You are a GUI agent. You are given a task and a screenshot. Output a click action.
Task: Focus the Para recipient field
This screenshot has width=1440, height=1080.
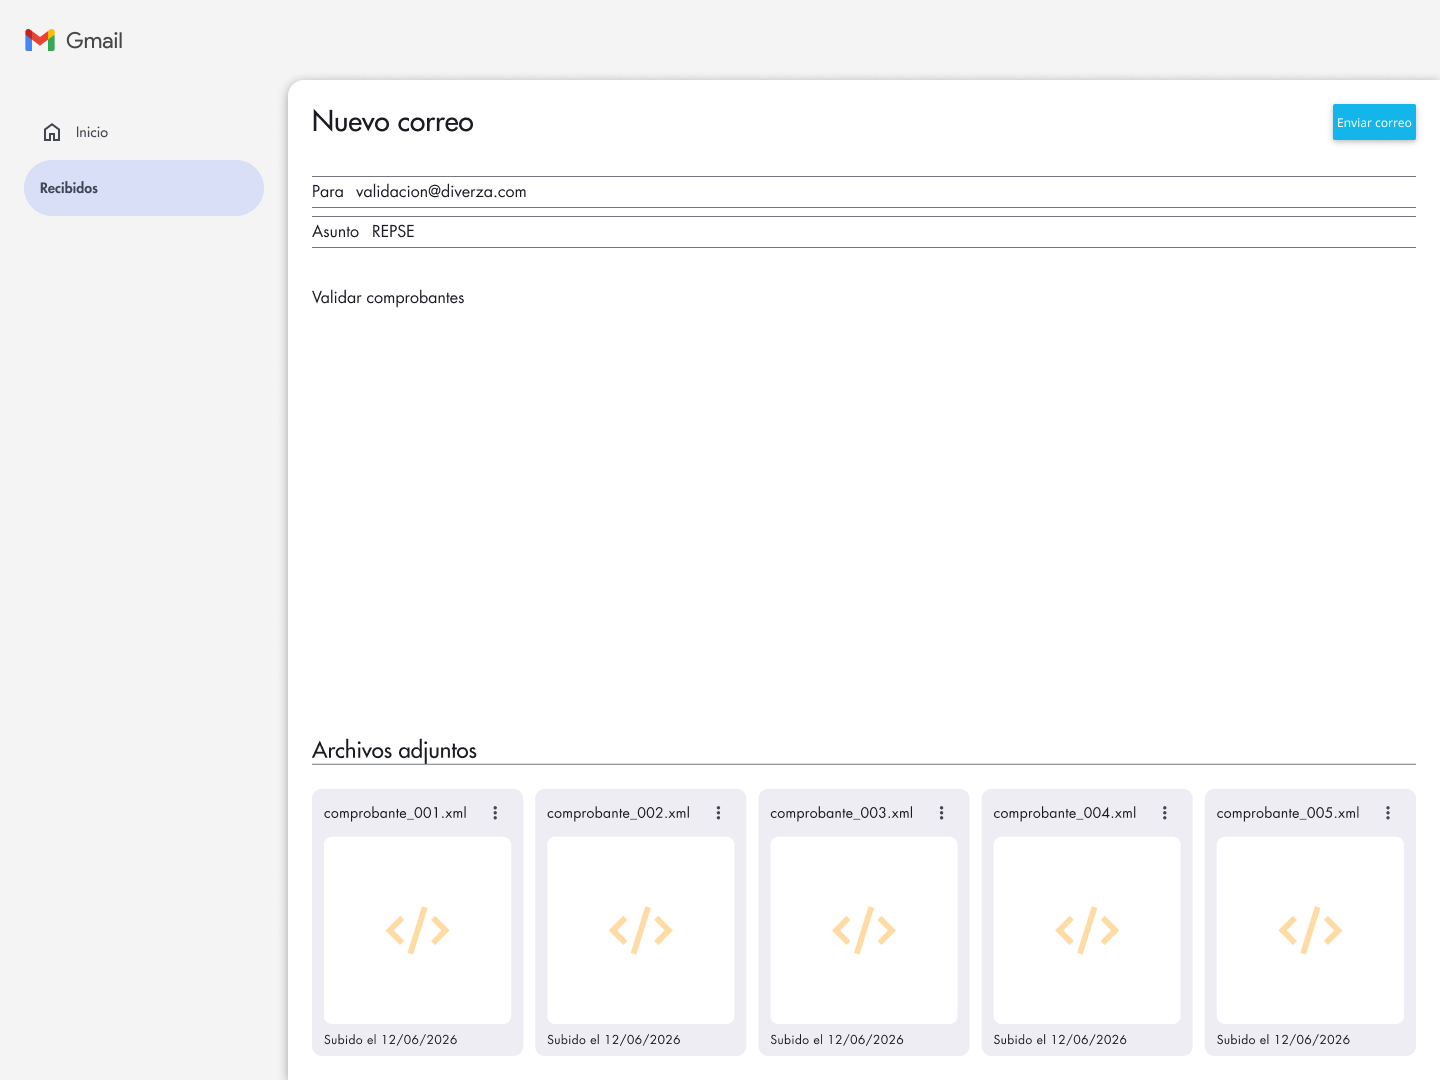pos(864,192)
